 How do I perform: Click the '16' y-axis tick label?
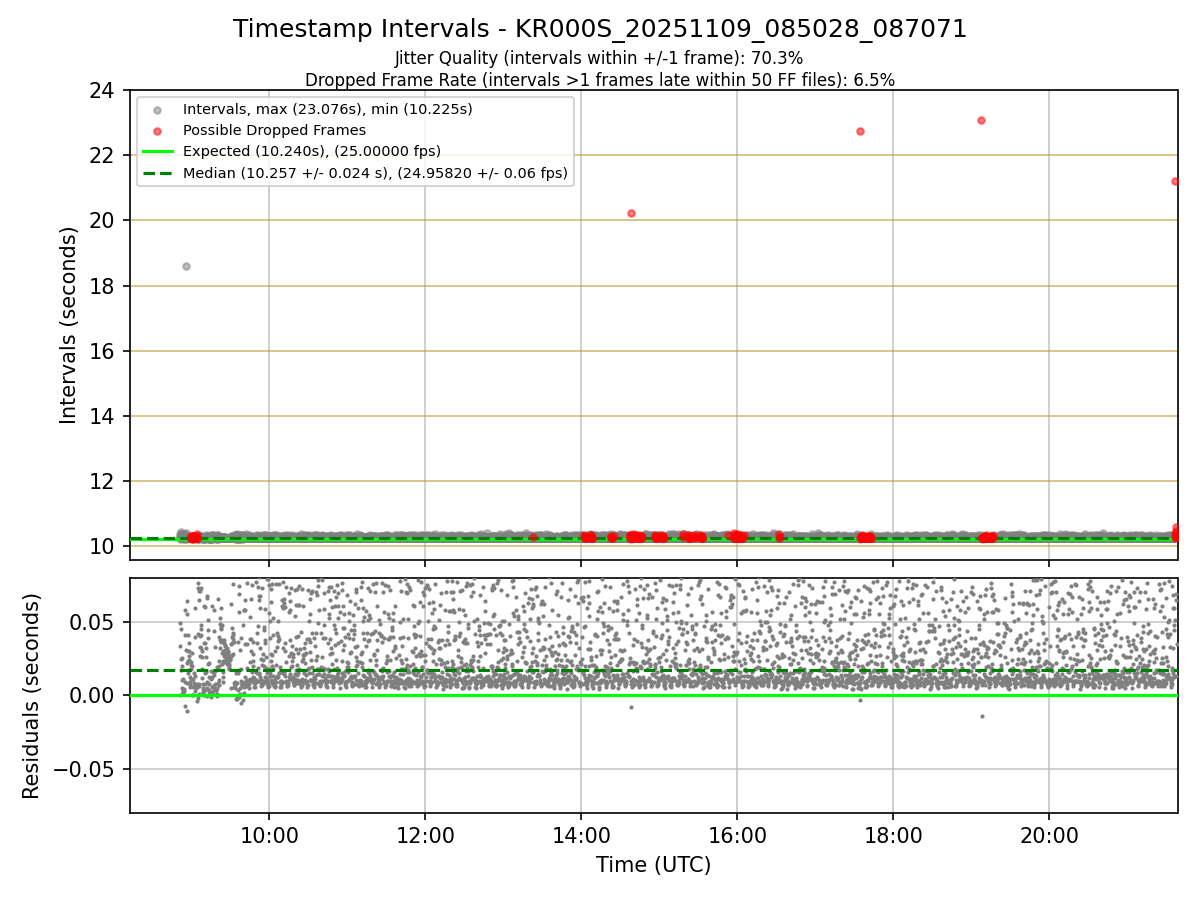pyautogui.click(x=101, y=351)
